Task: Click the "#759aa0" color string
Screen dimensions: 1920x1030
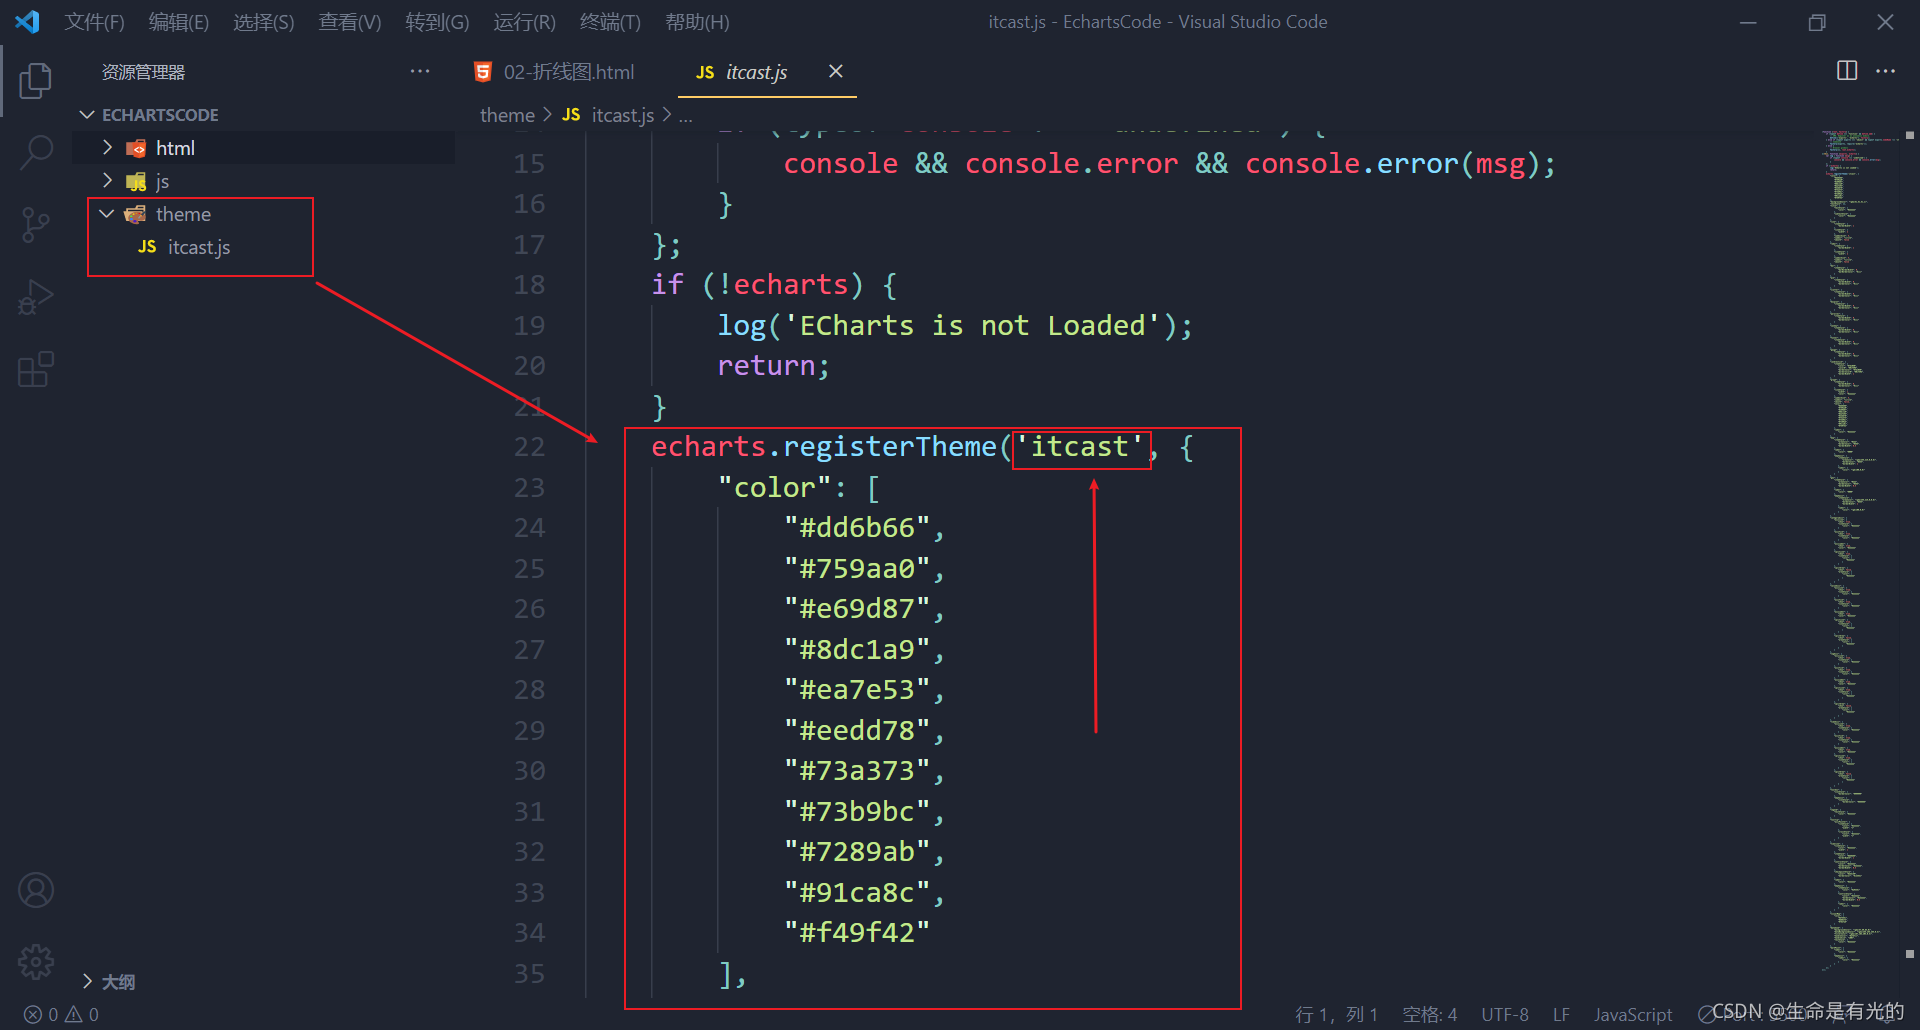Action: pyautogui.click(x=857, y=569)
